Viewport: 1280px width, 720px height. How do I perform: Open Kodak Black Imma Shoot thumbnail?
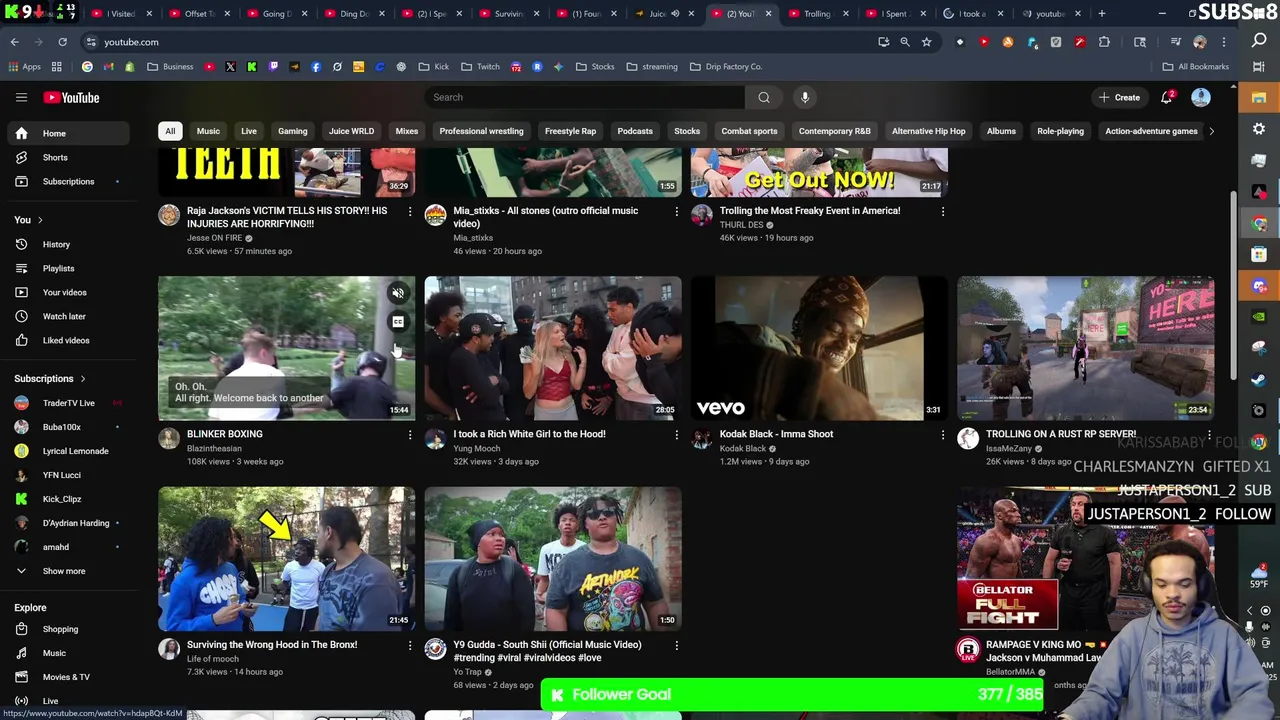point(819,348)
